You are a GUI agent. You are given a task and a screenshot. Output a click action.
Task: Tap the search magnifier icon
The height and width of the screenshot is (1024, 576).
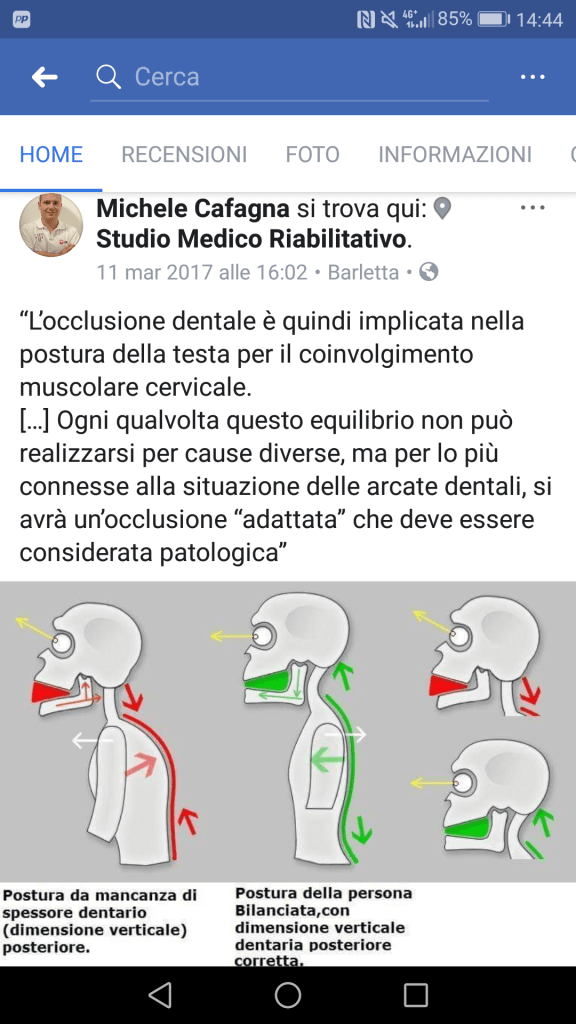108,77
